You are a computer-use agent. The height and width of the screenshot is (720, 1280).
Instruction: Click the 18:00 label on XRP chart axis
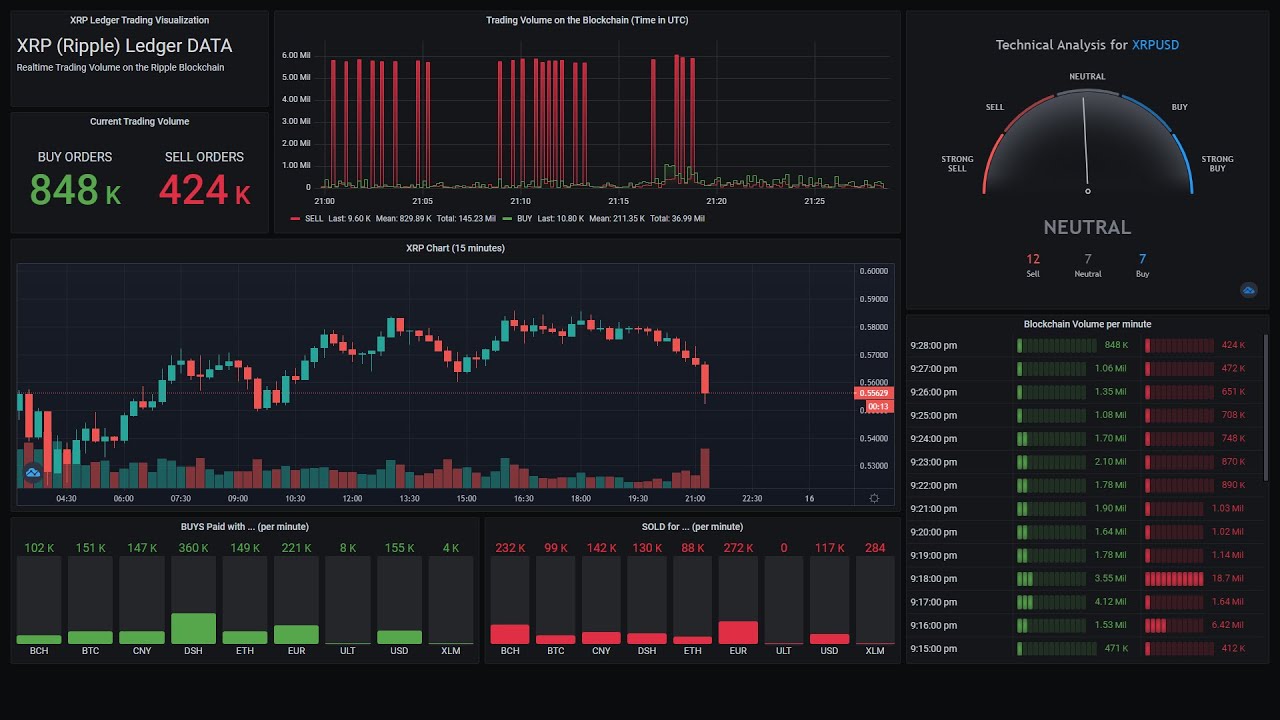[x=580, y=498]
